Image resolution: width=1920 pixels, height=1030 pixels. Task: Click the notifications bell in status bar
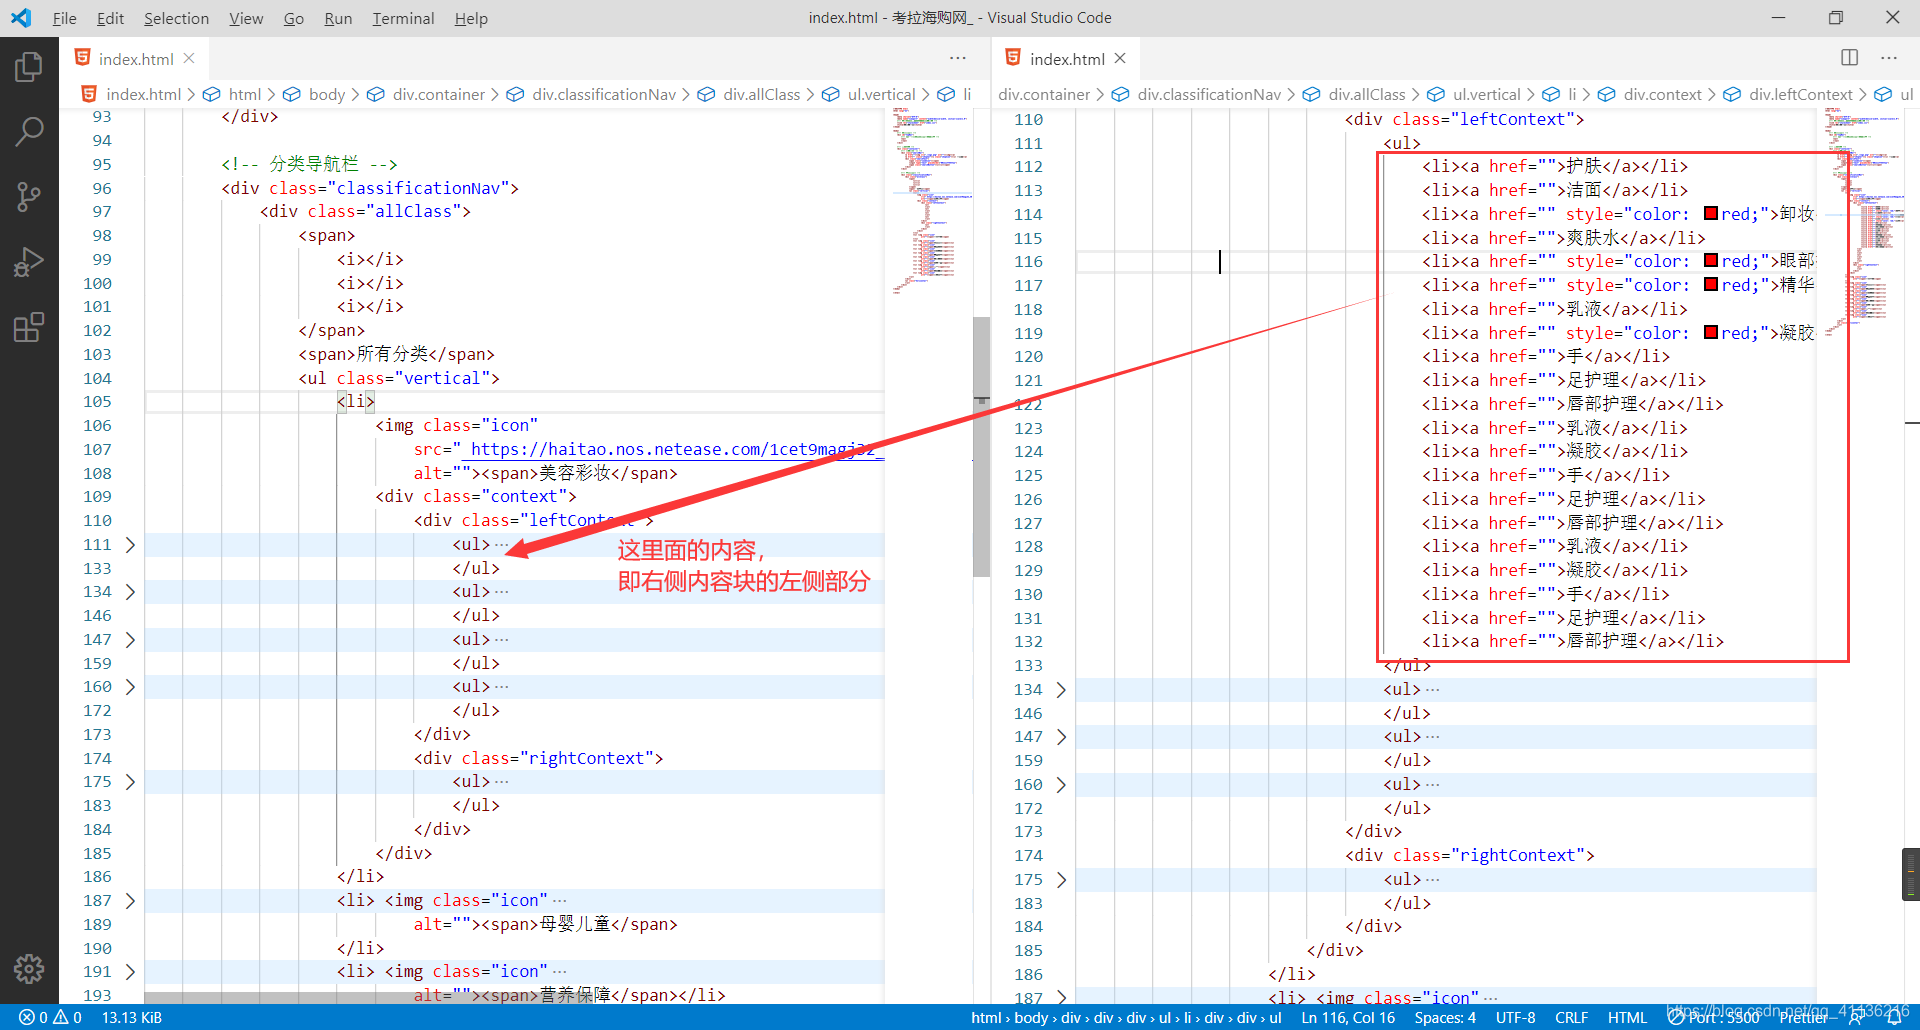[x=1894, y=1017]
